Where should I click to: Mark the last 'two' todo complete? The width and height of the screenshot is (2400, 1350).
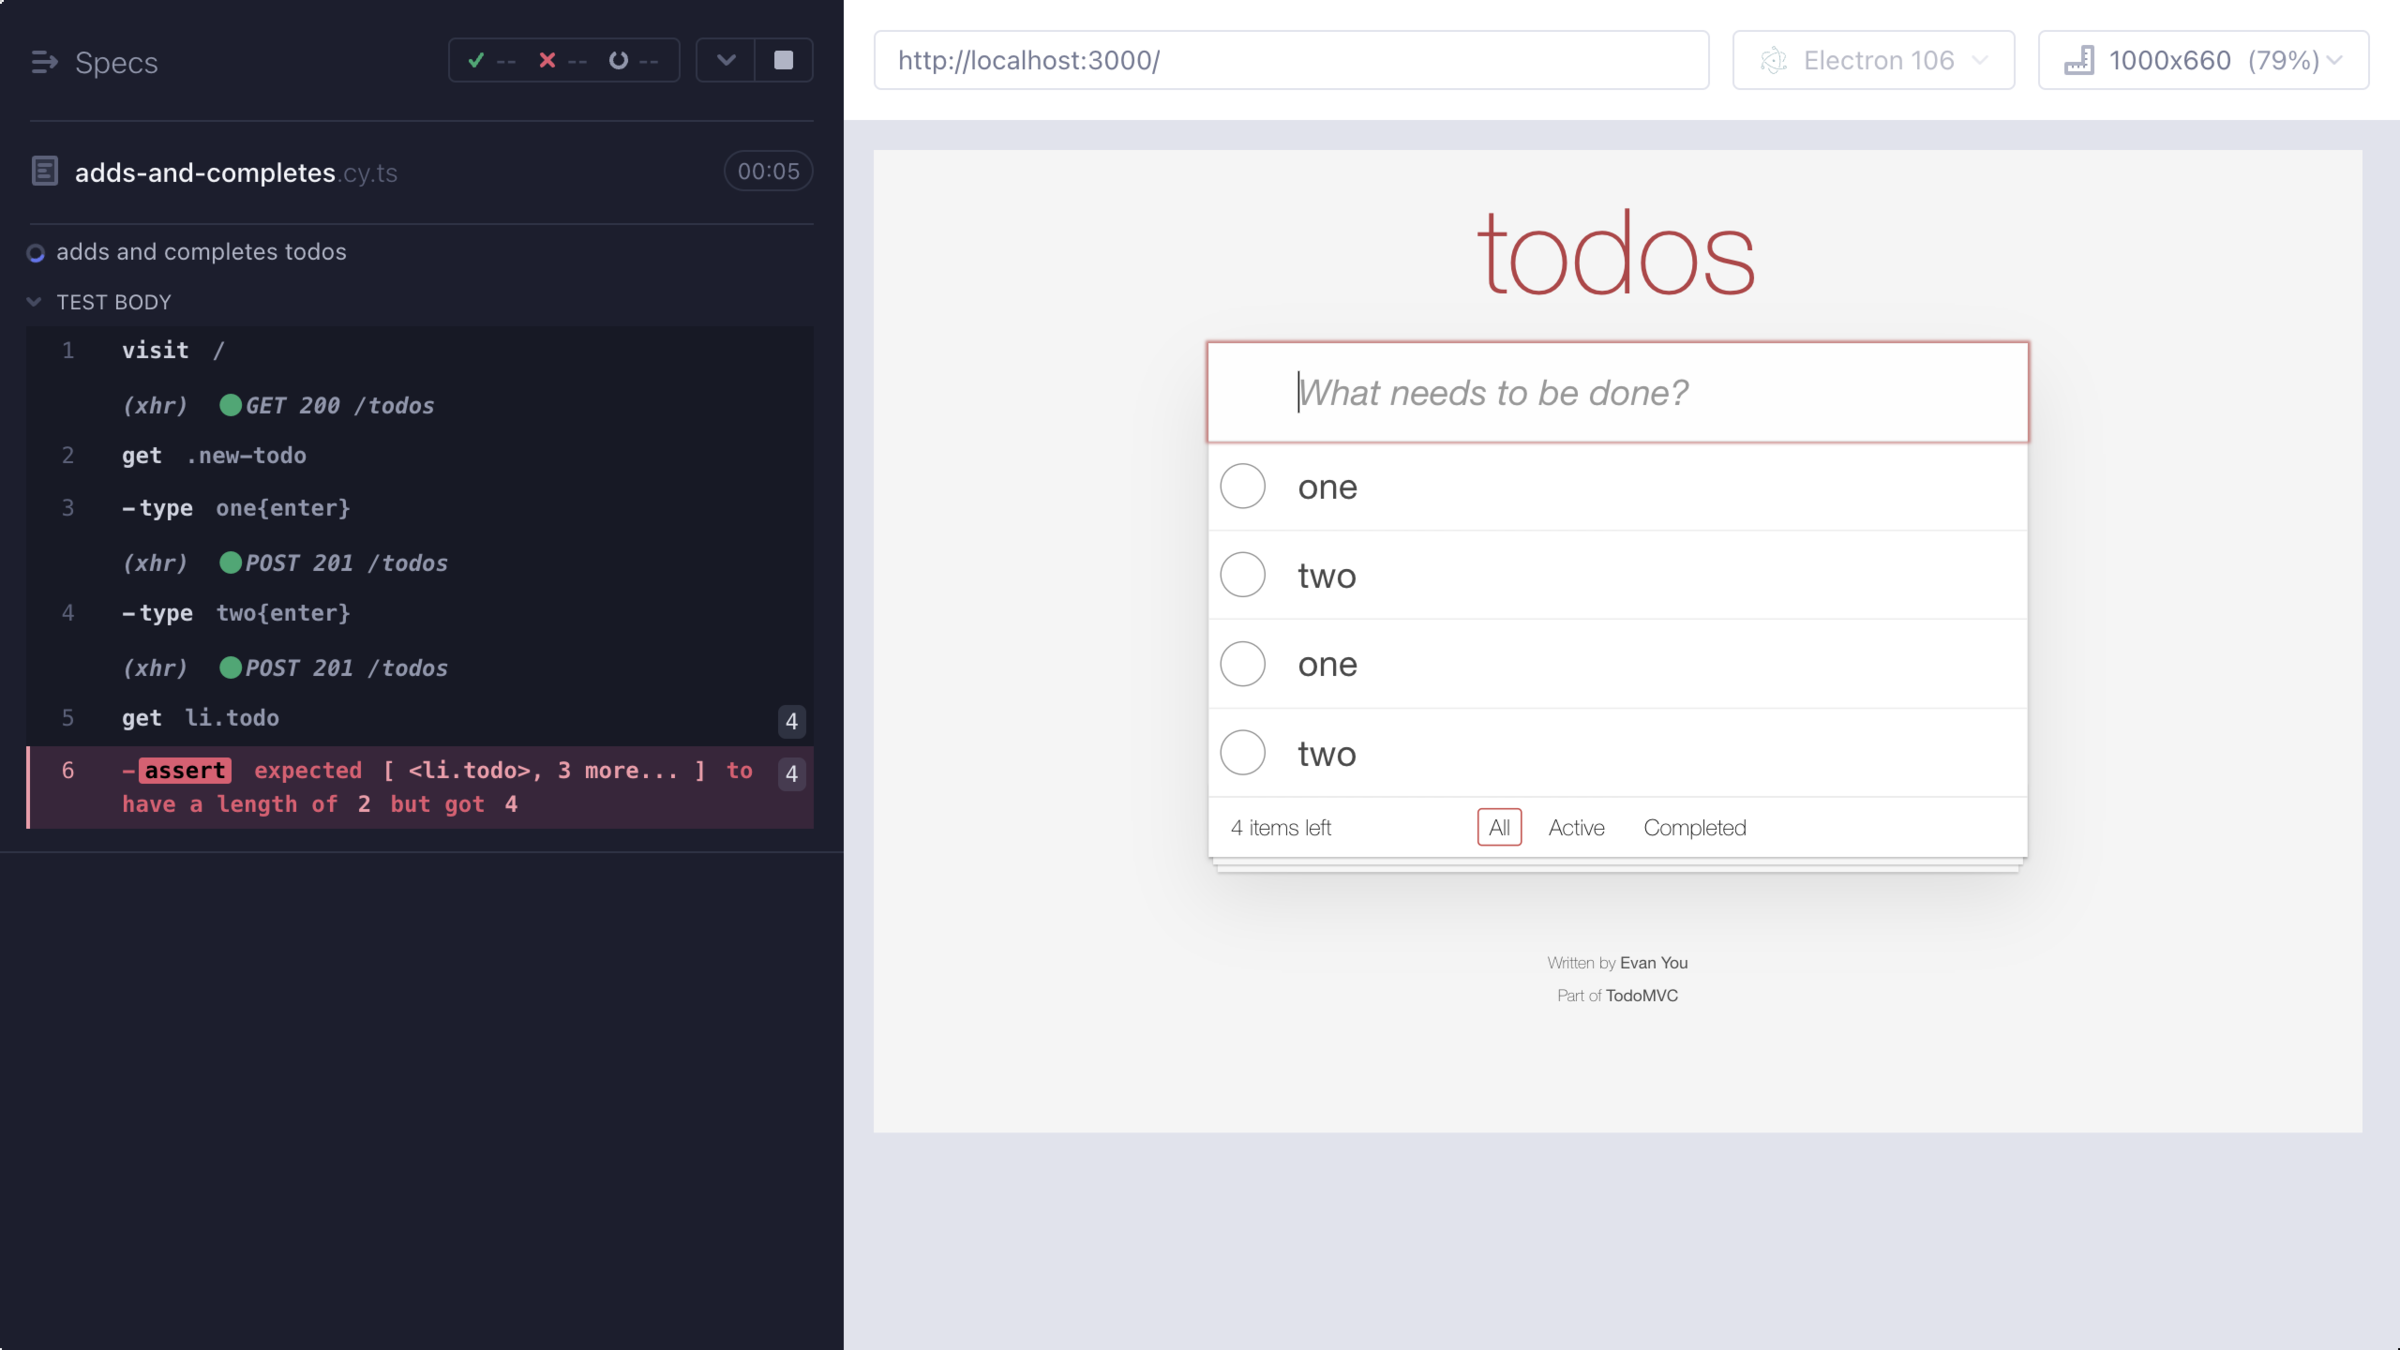[x=1243, y=753]
